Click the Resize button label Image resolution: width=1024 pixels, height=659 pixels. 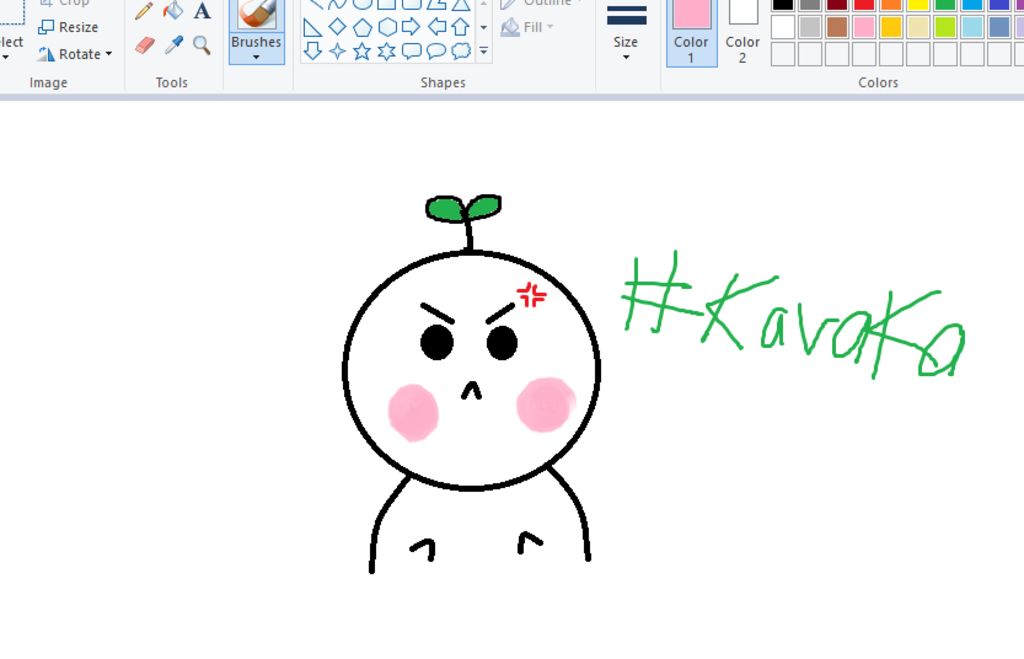[x=78, y=27]
